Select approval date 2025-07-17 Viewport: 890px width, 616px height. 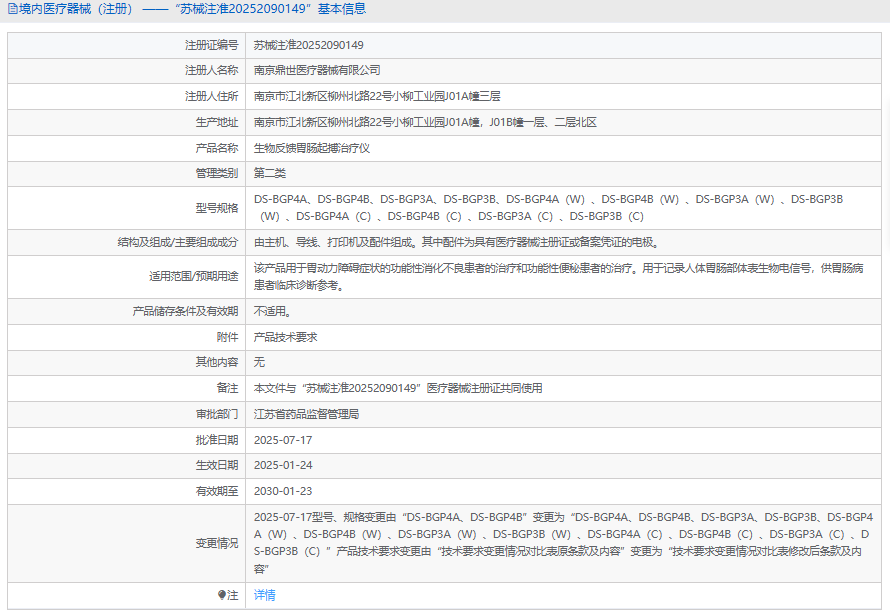click(x=283, y=440)
